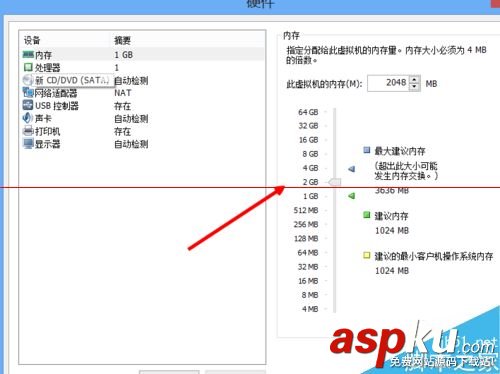Click the green recommended memory marker arrow
The height and width of the screenshot is (374, 500).
pos(352,196)
